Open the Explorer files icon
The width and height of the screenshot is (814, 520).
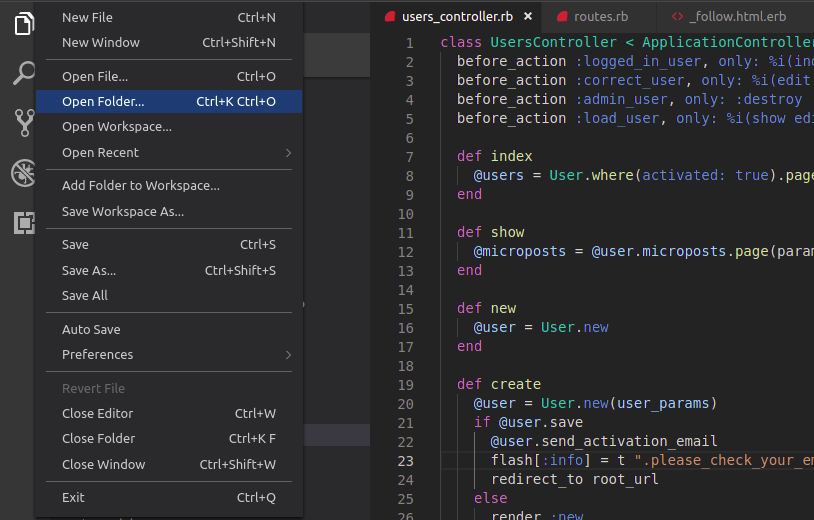[x=24, y=24]
